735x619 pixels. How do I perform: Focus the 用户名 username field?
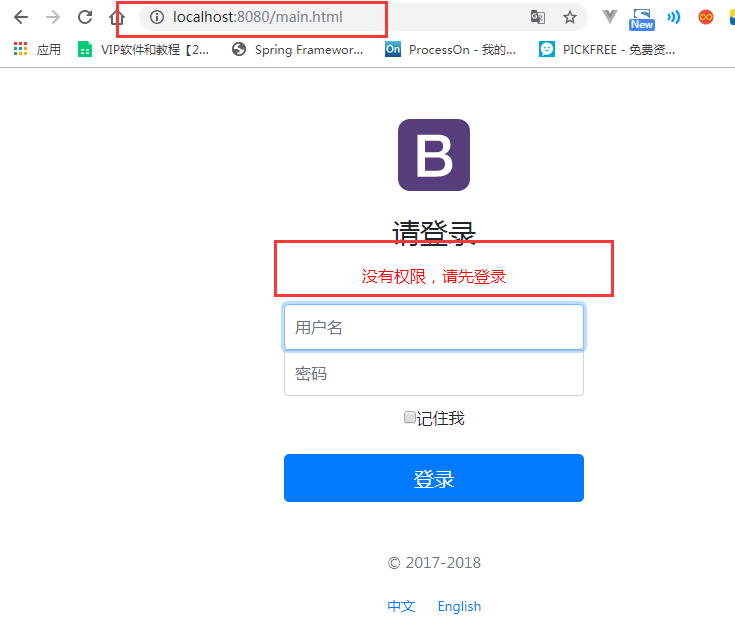point(434,327)
